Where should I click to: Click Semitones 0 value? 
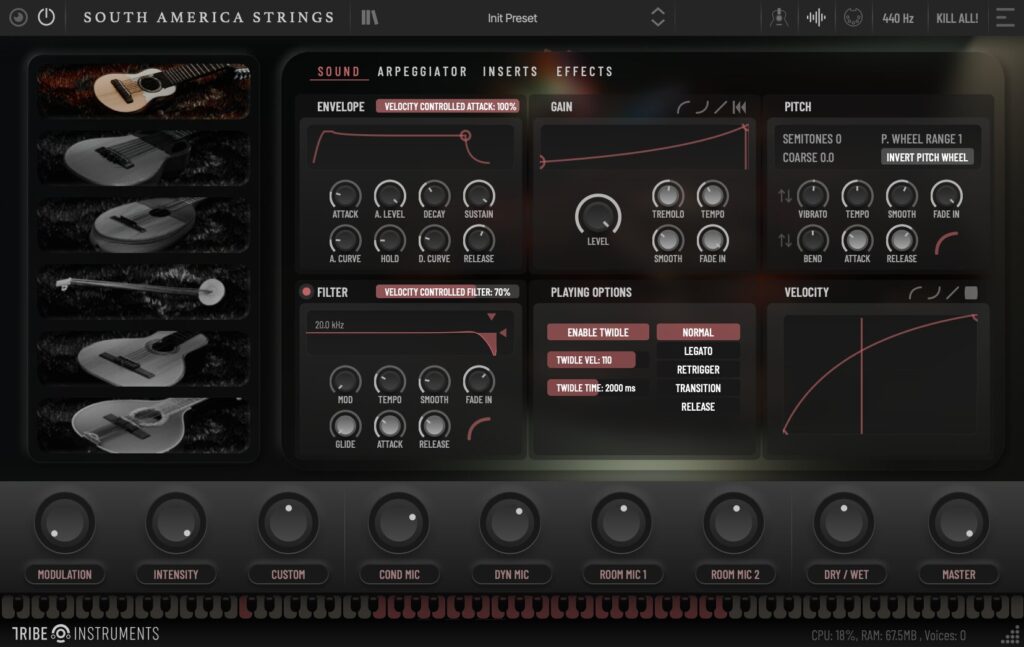pos(812,139)
